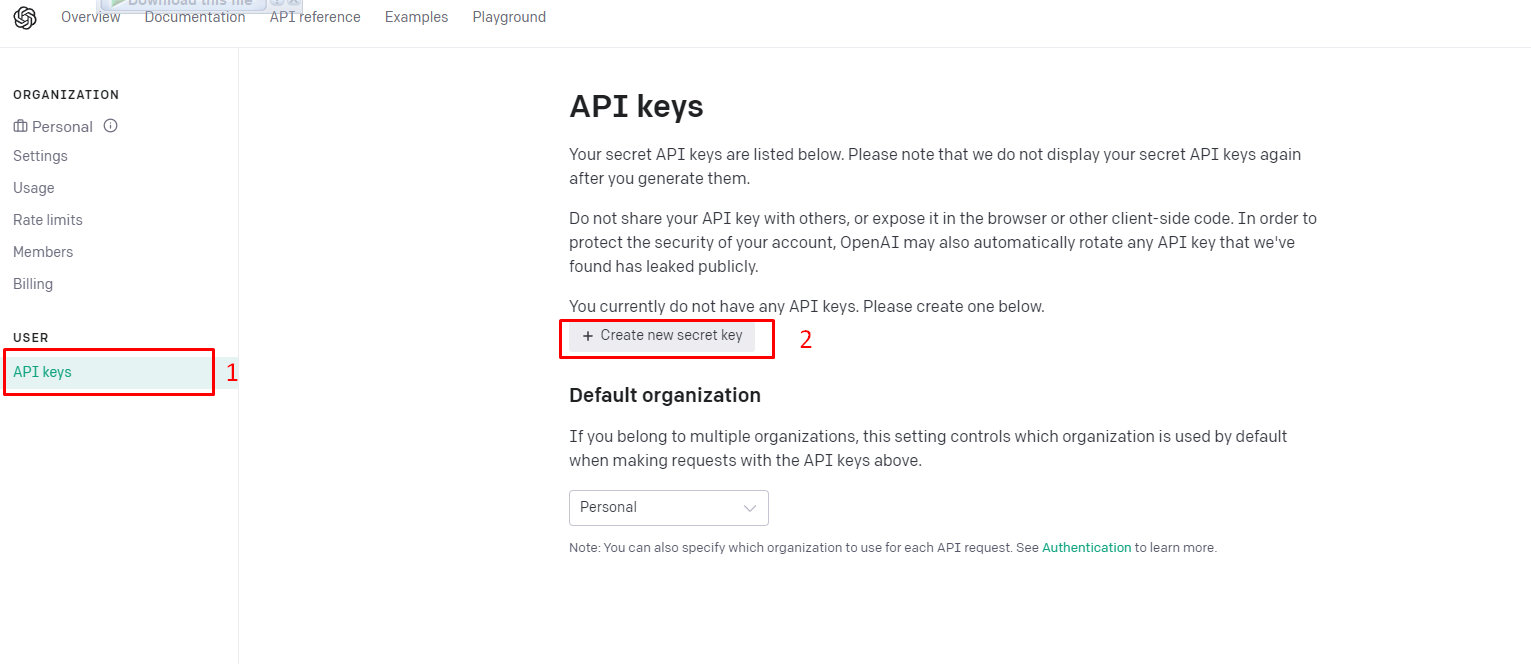Click the info icon next to Personal organization

coord(108,126)
